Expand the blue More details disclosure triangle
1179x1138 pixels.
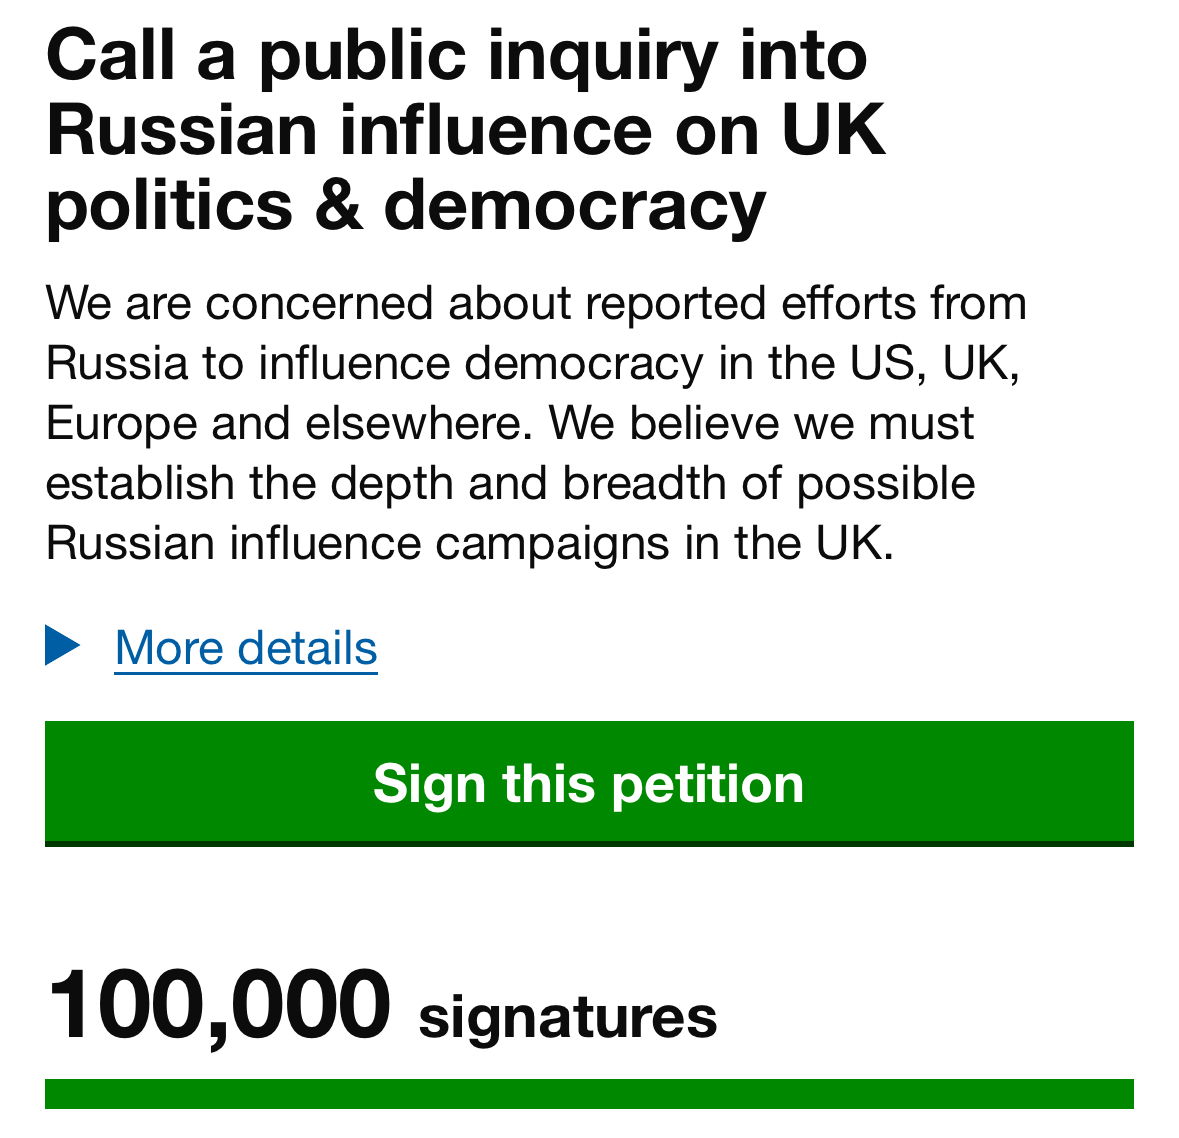tap(62, 646)
